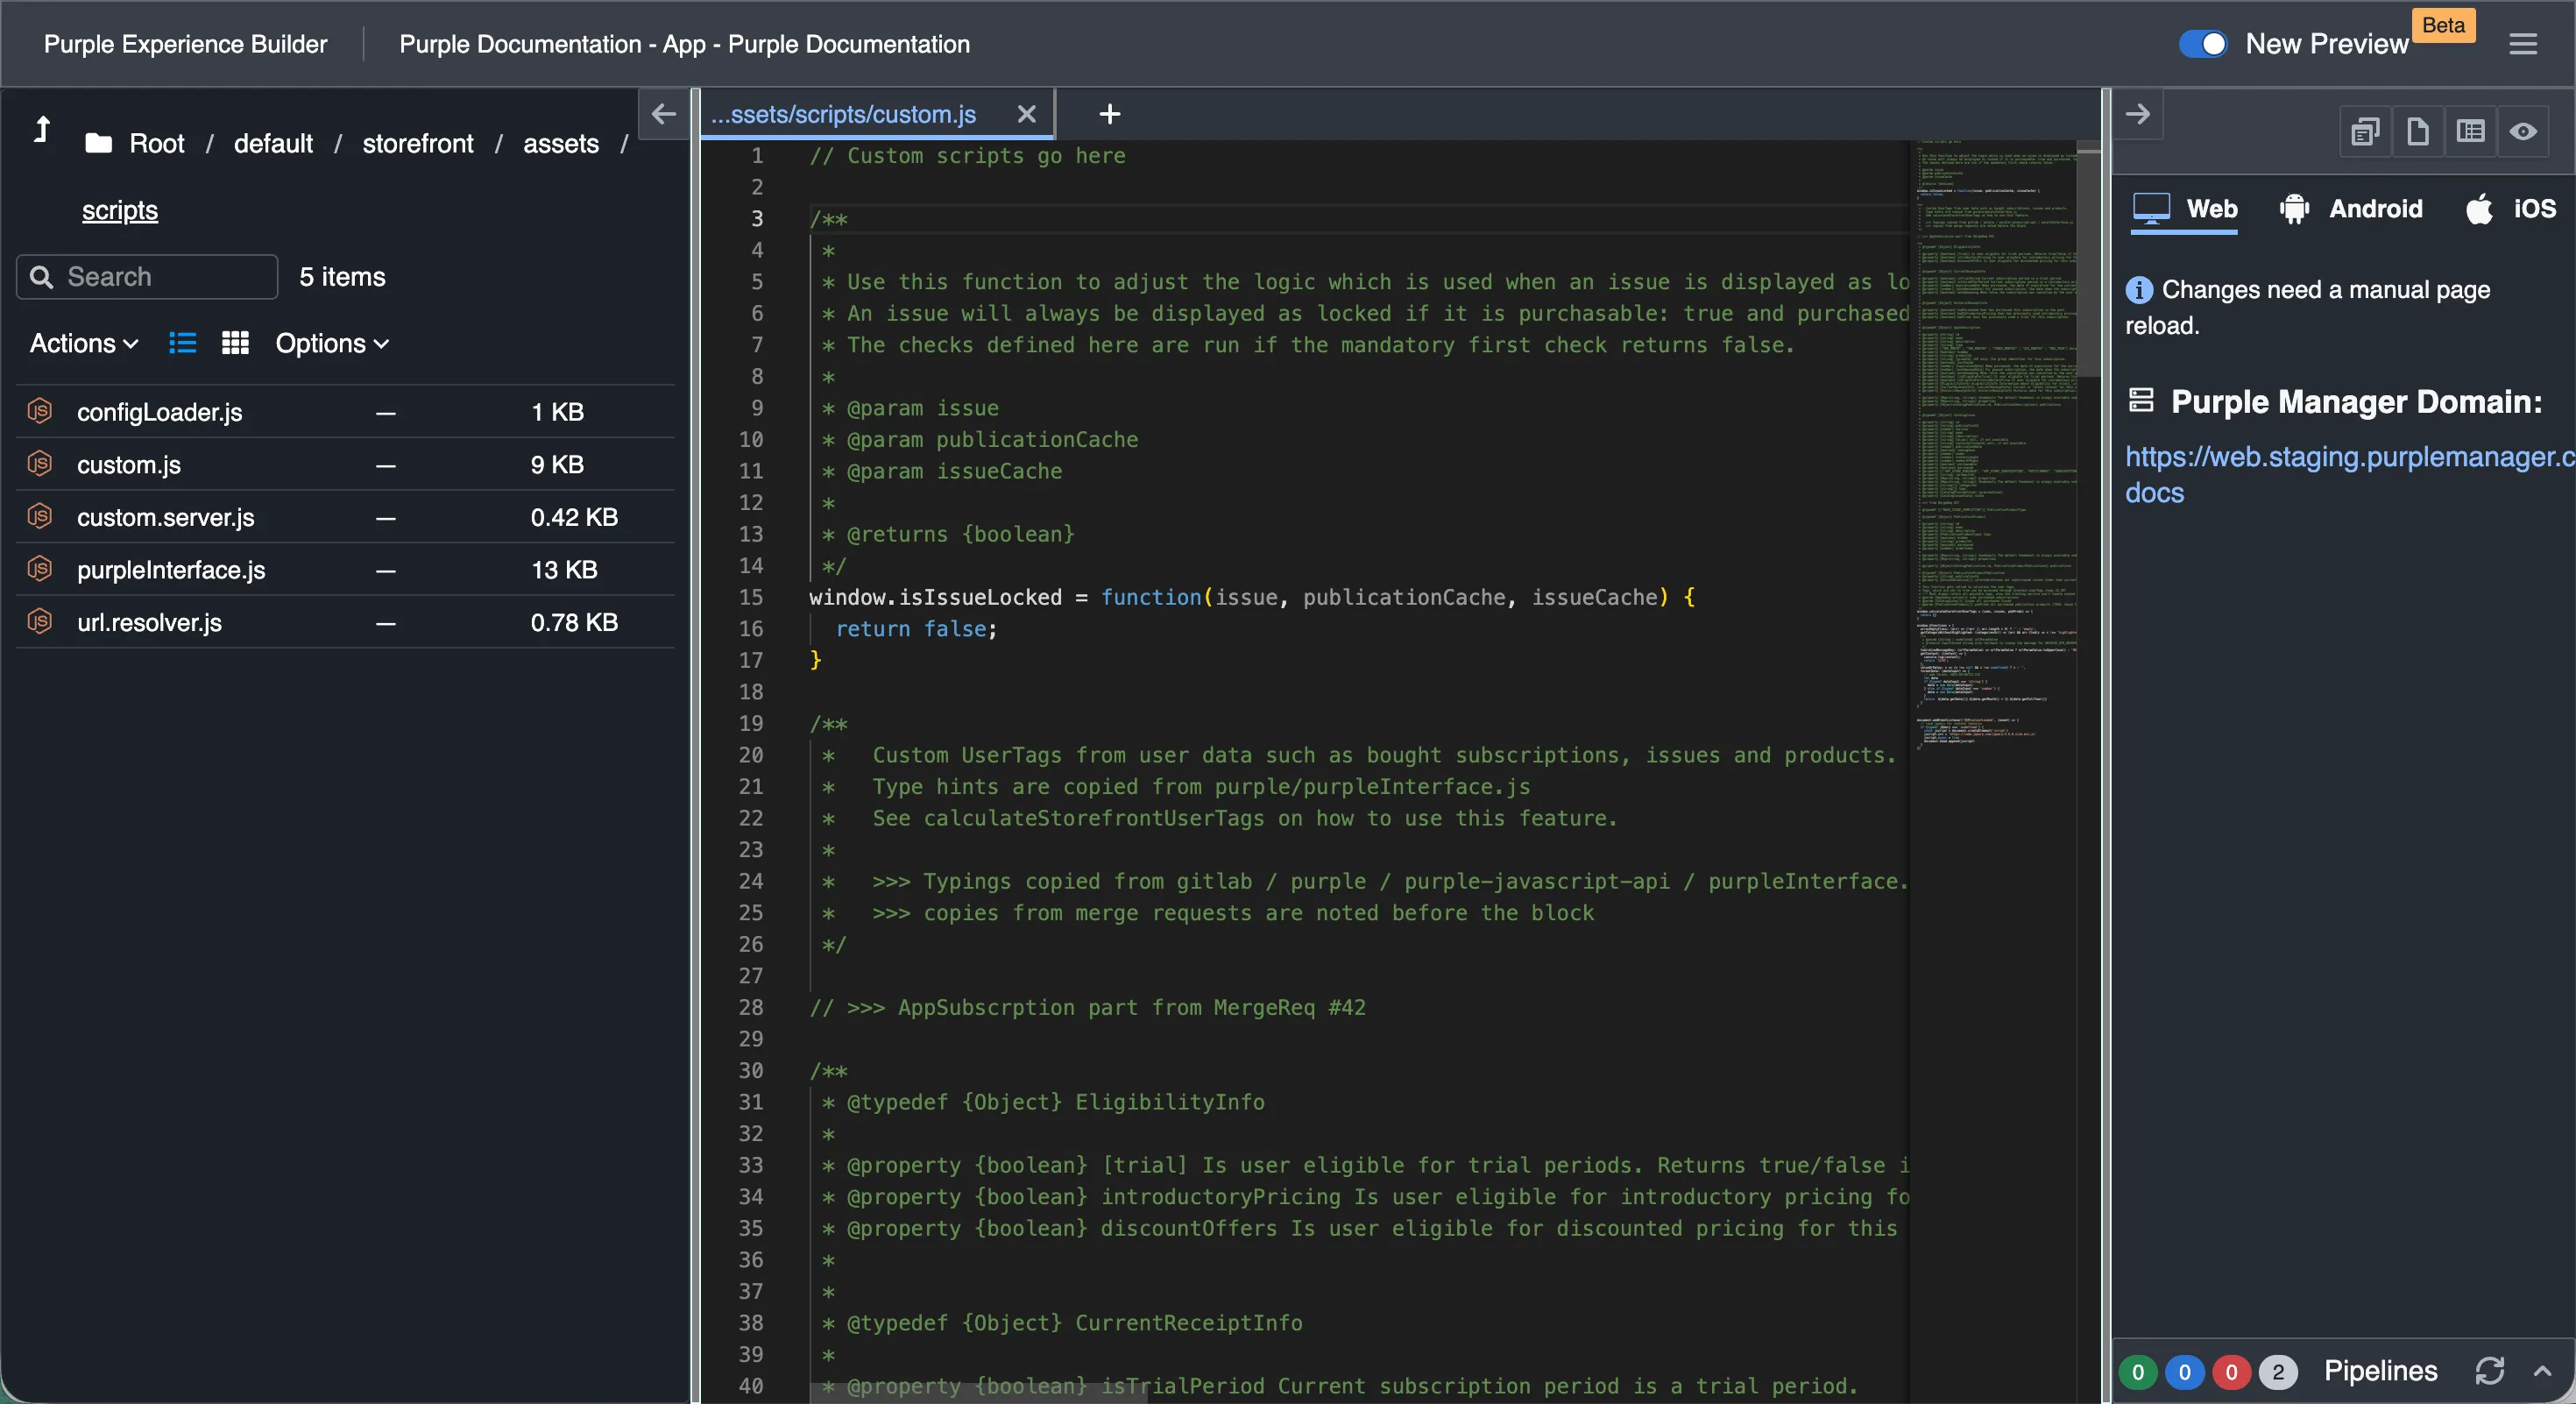Viewport: 2576px width, 1404px height.
Task: Click the info icon beside reload notice
Action: pos(2139,290)
